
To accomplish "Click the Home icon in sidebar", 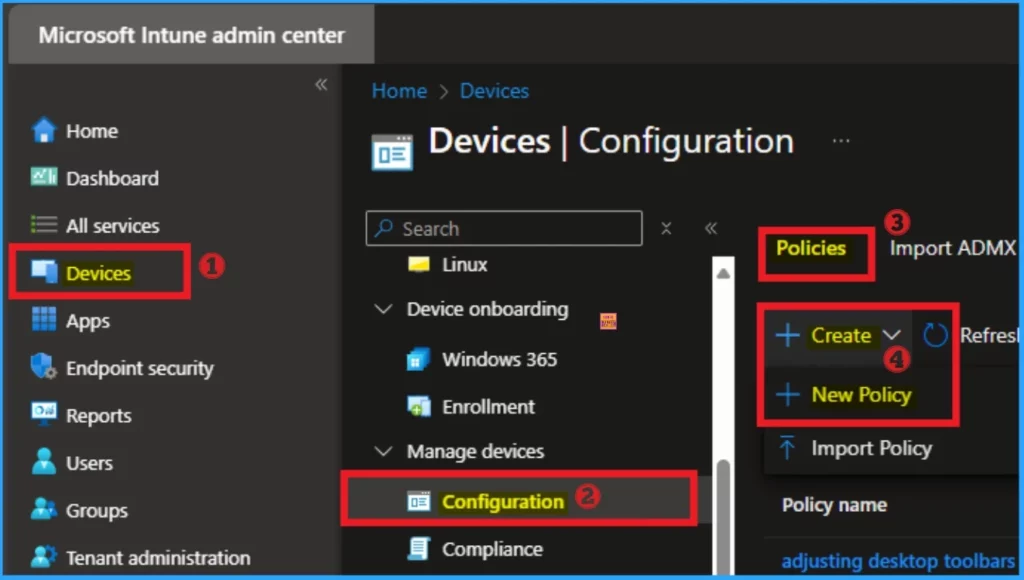I will (44, 130).
